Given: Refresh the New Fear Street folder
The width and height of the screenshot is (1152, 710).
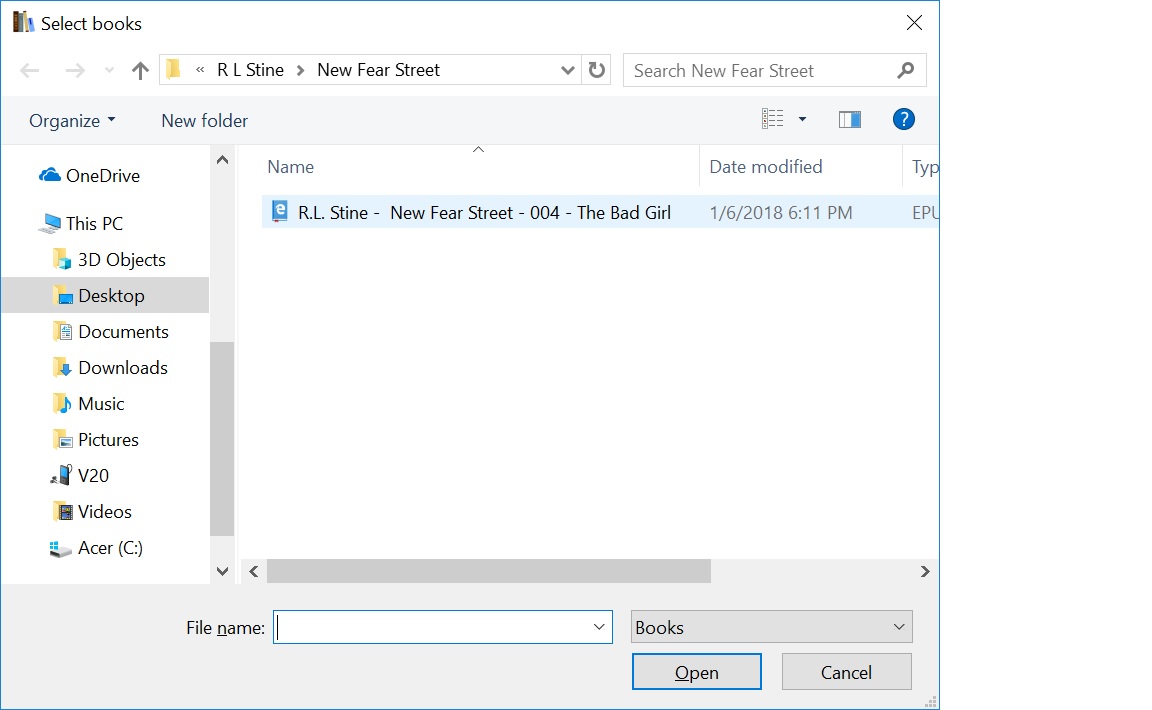Looking at the screenshot, I should 597,70.
